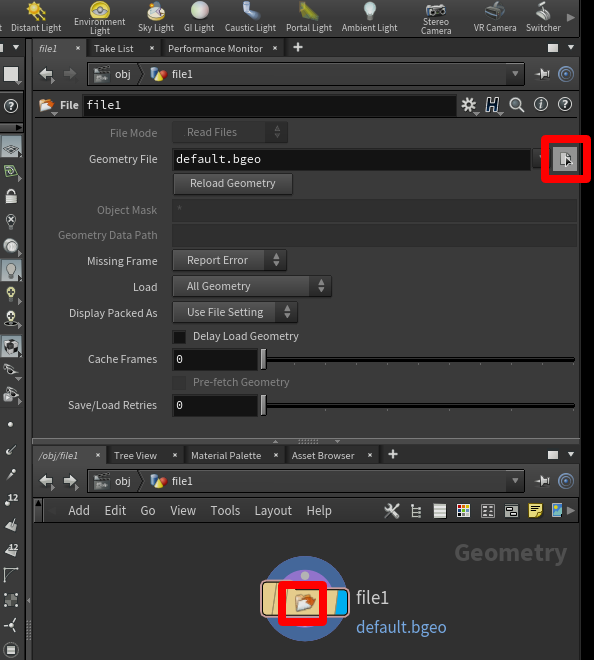The width and height of the screenshot is (594, 660).
Task: Maximize the parameter pane
Action: (553, 48)
